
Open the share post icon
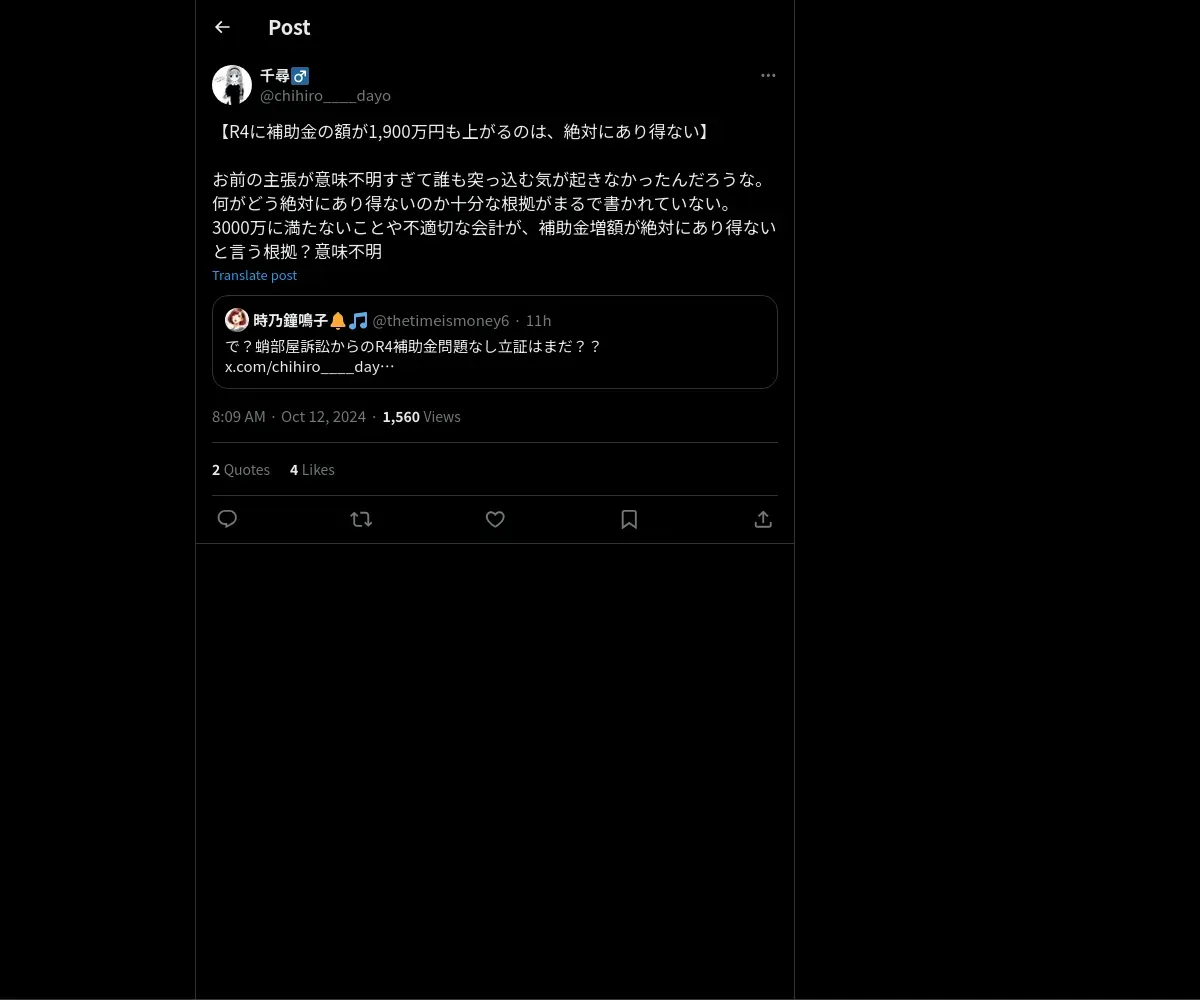coord(763,519)
